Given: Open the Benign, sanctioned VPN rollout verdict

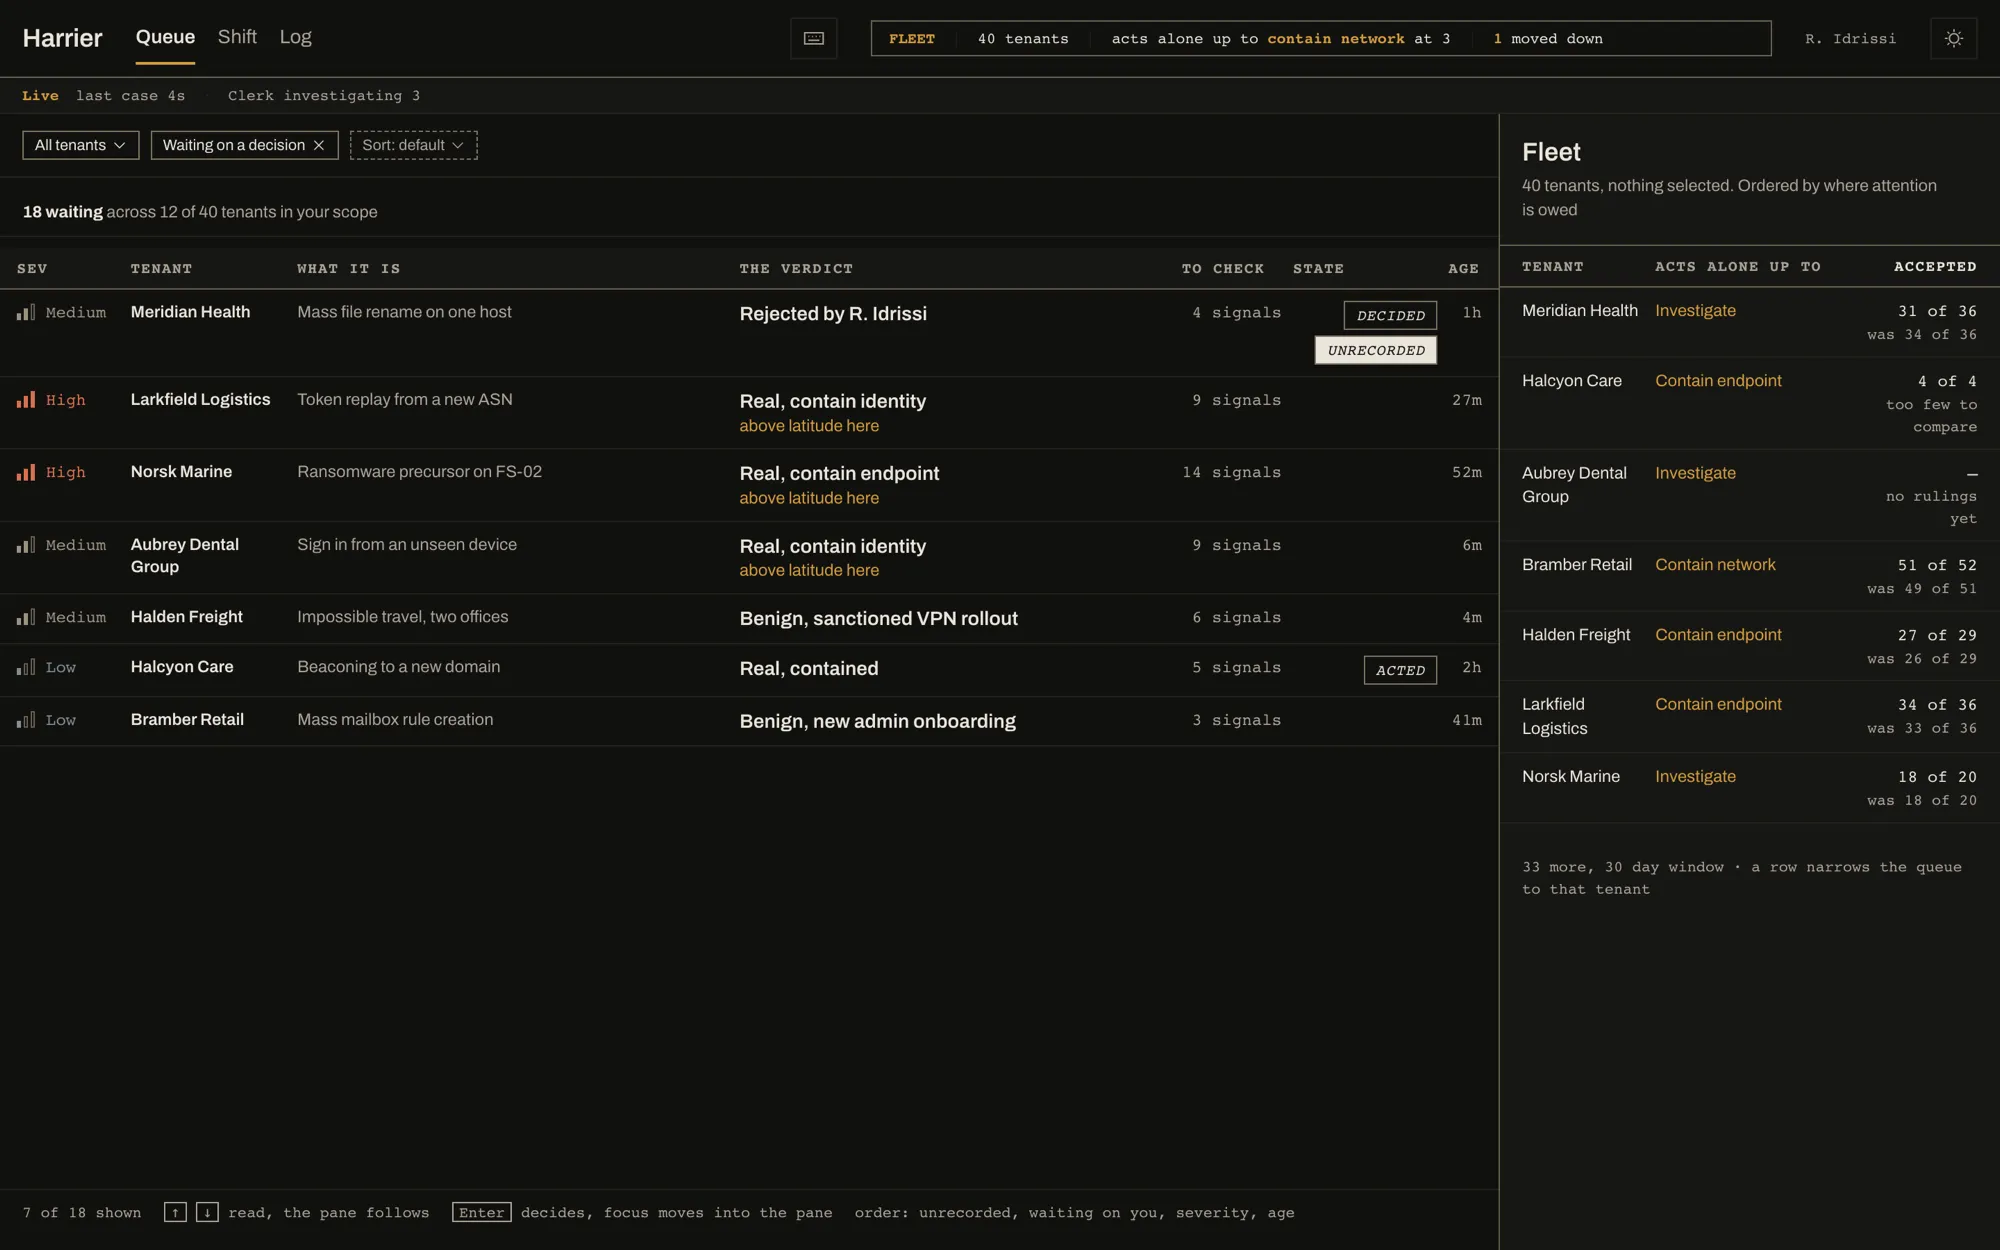Looking at the screenshot, I should point(879,619).
